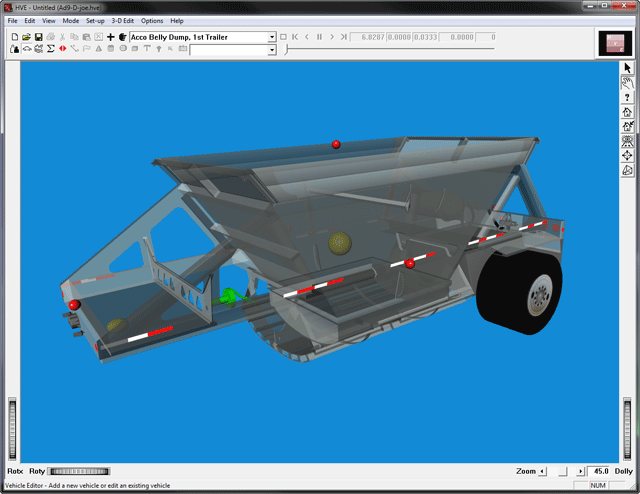Click the Roty thumbwheel slider

click(71, 471)
